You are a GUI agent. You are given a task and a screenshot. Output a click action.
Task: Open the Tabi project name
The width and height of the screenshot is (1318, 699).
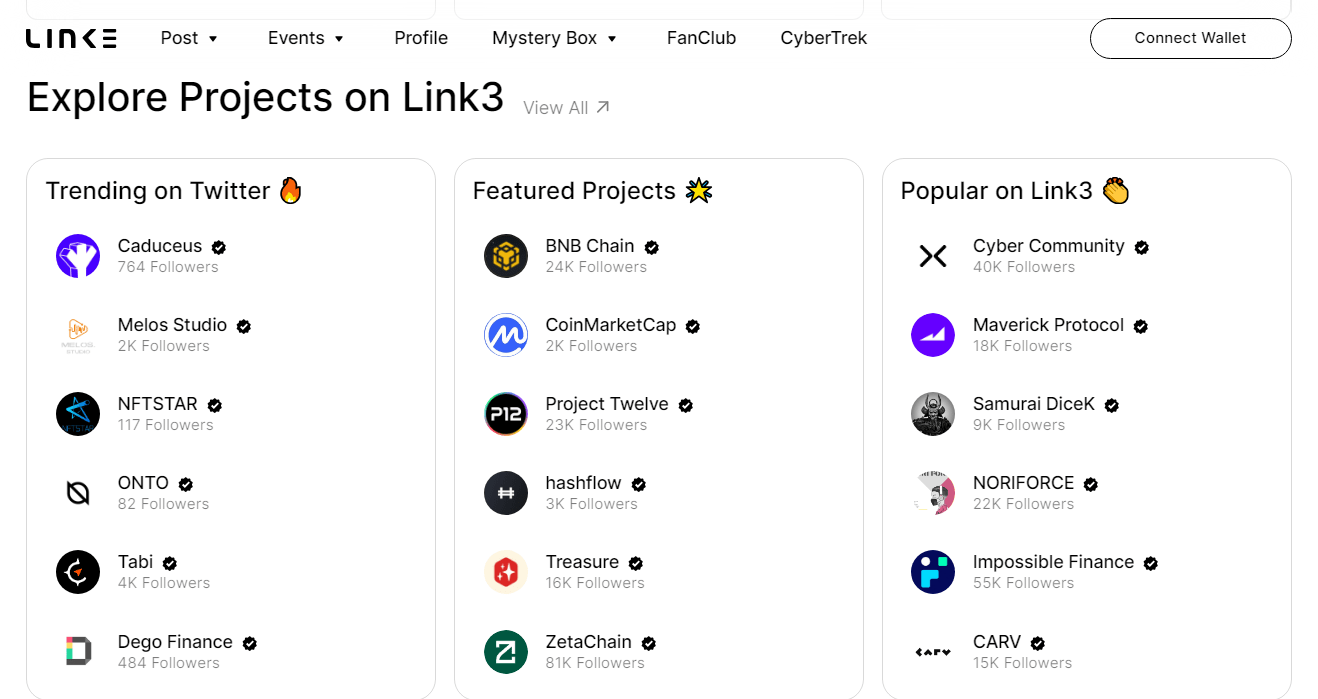pos(135,562)
